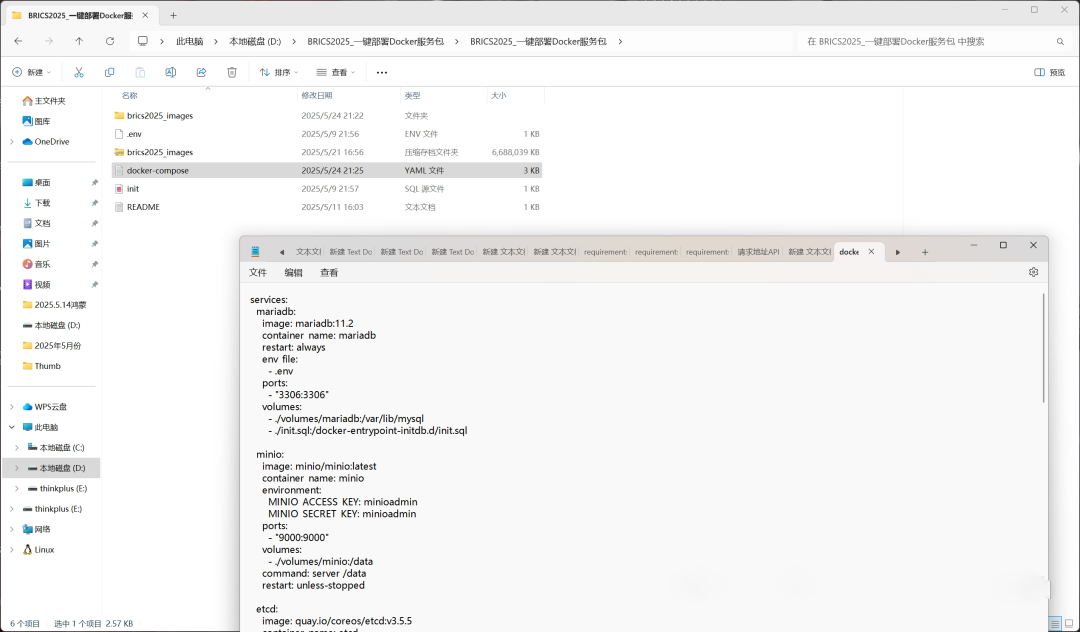1080x632 pixels.
Task: Toggle the 预览 preview pane
Action: 1049,72
